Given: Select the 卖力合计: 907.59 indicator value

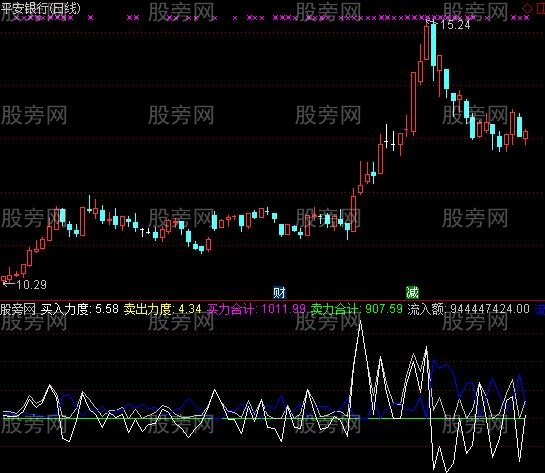Looking at the screenshot, I should pos(357,309).
